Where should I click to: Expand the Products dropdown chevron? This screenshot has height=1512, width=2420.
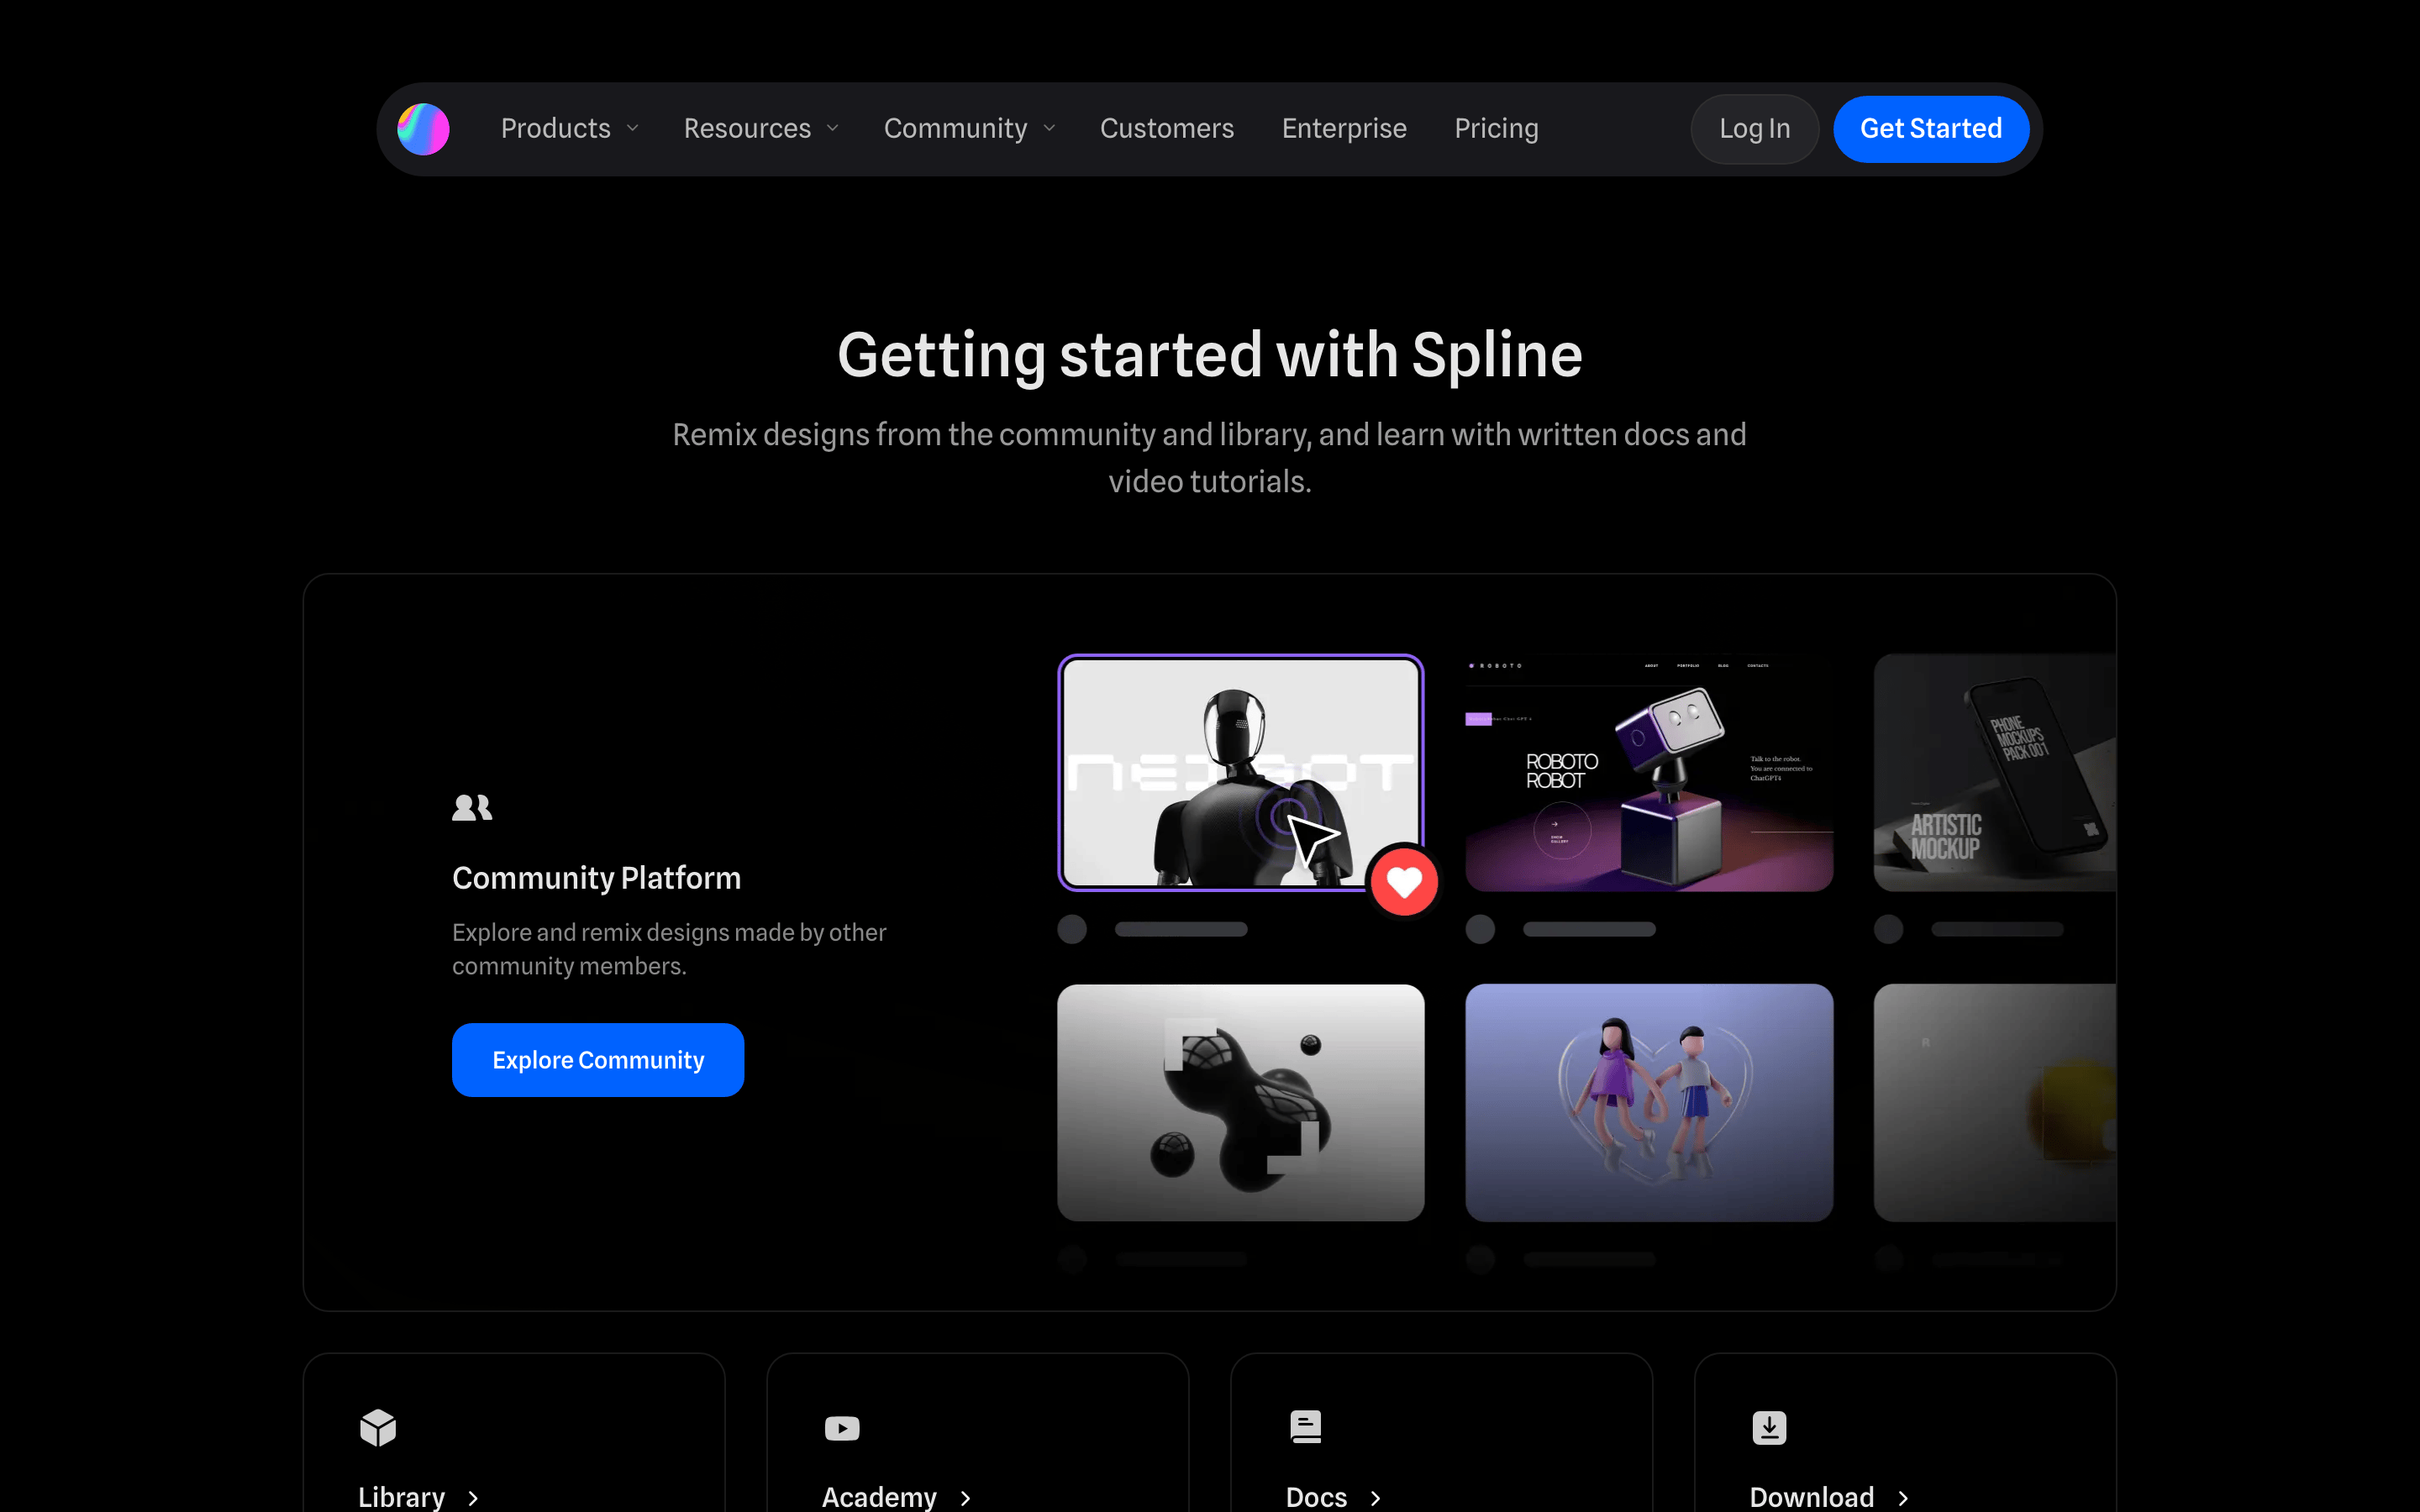point(632,129)
